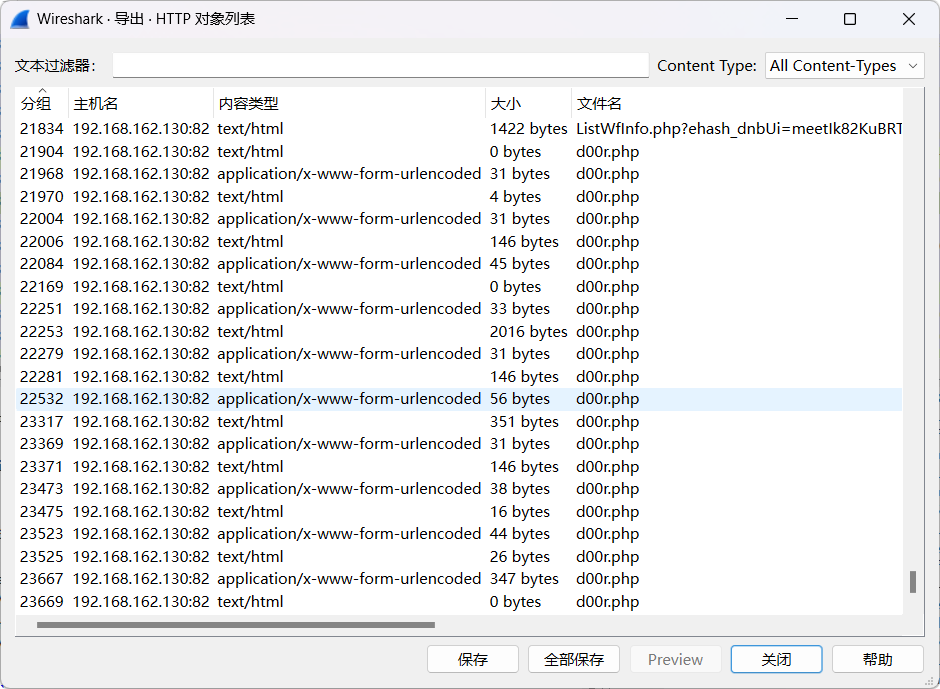Select packet 22004 row
Screen dimensions: 940x689
459,219
